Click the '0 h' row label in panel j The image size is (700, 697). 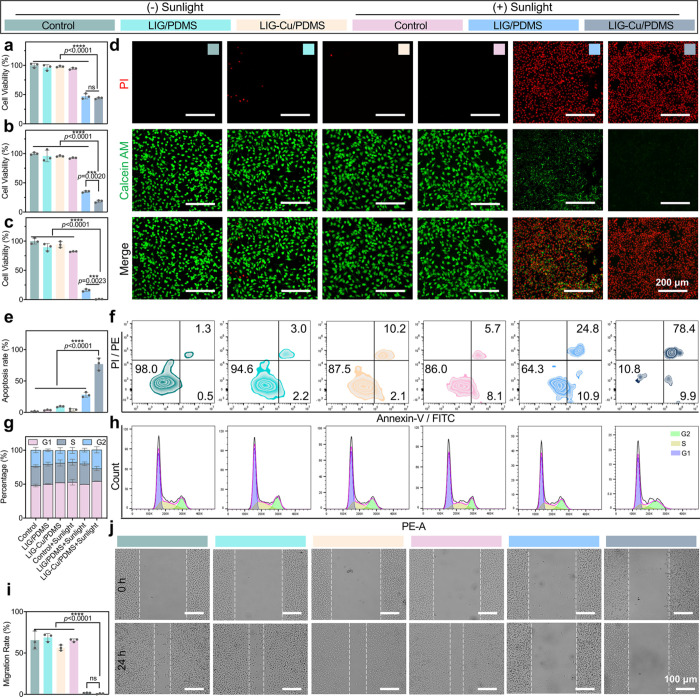[x=122, y=584]
